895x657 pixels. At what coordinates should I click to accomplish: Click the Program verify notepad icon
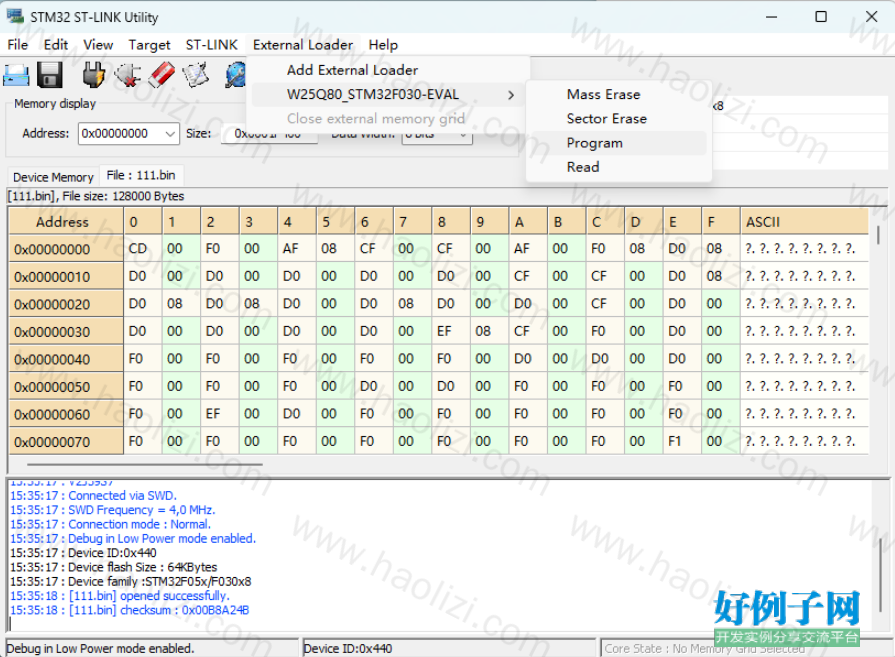[196, 75]
